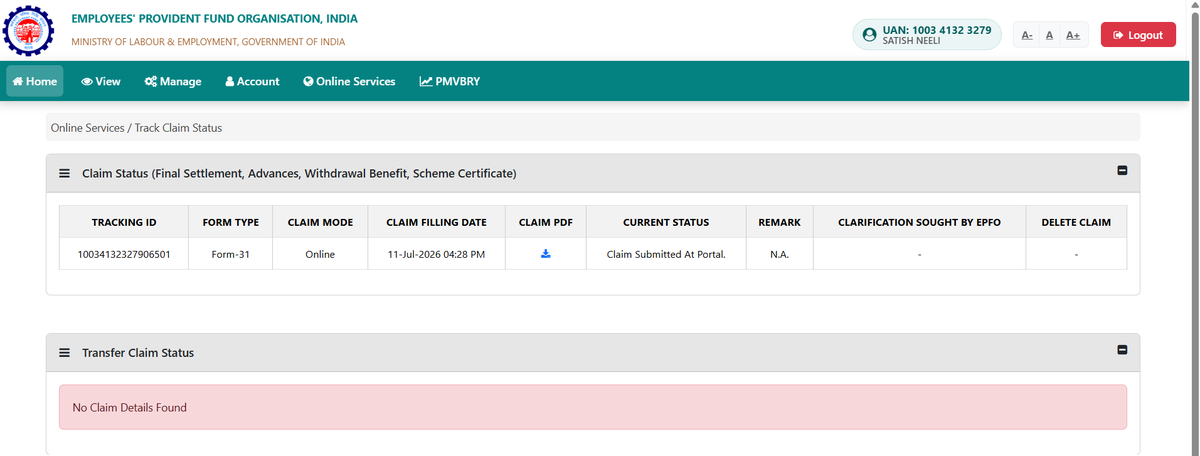Click the No Claim Details Found alert
1200x456 pixels.
point(593,407)
